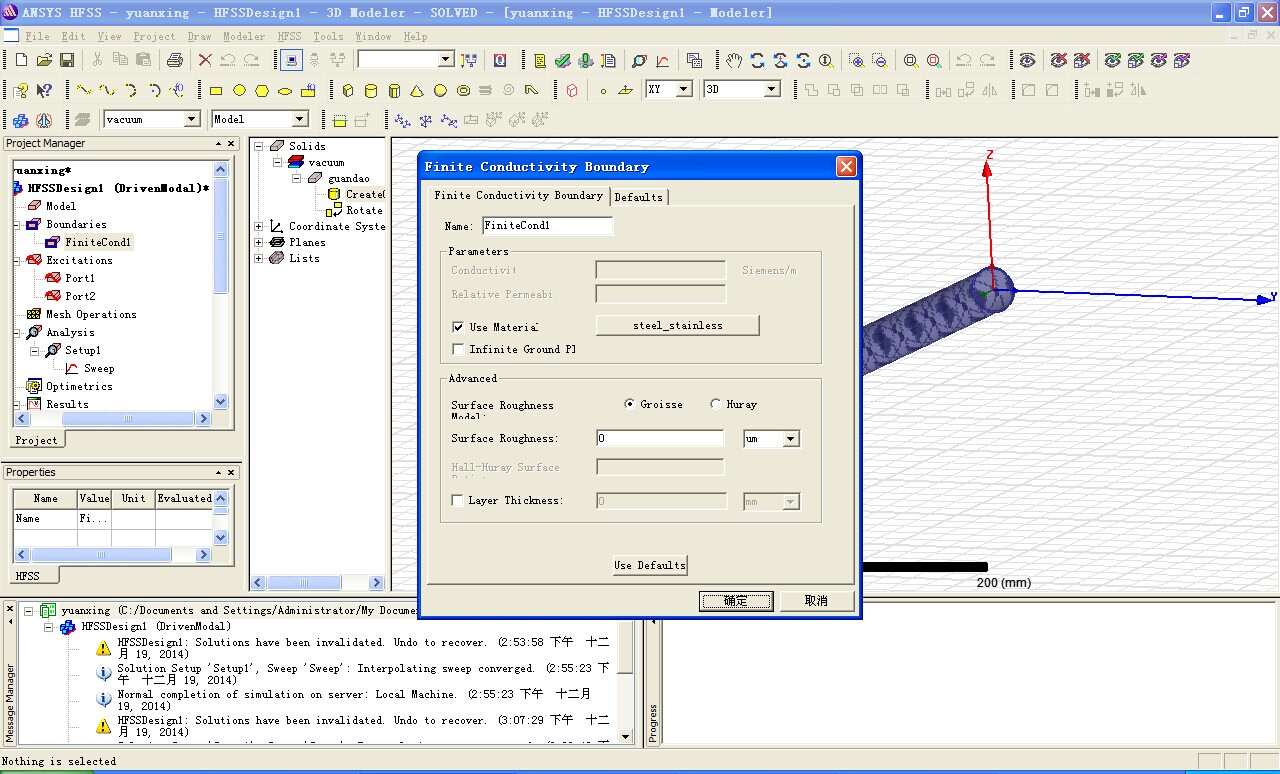Click the Project Manager horizontal scrollbar
Image resolution: width=1280 pixels, height=774 pixels.
pos(112,419)
